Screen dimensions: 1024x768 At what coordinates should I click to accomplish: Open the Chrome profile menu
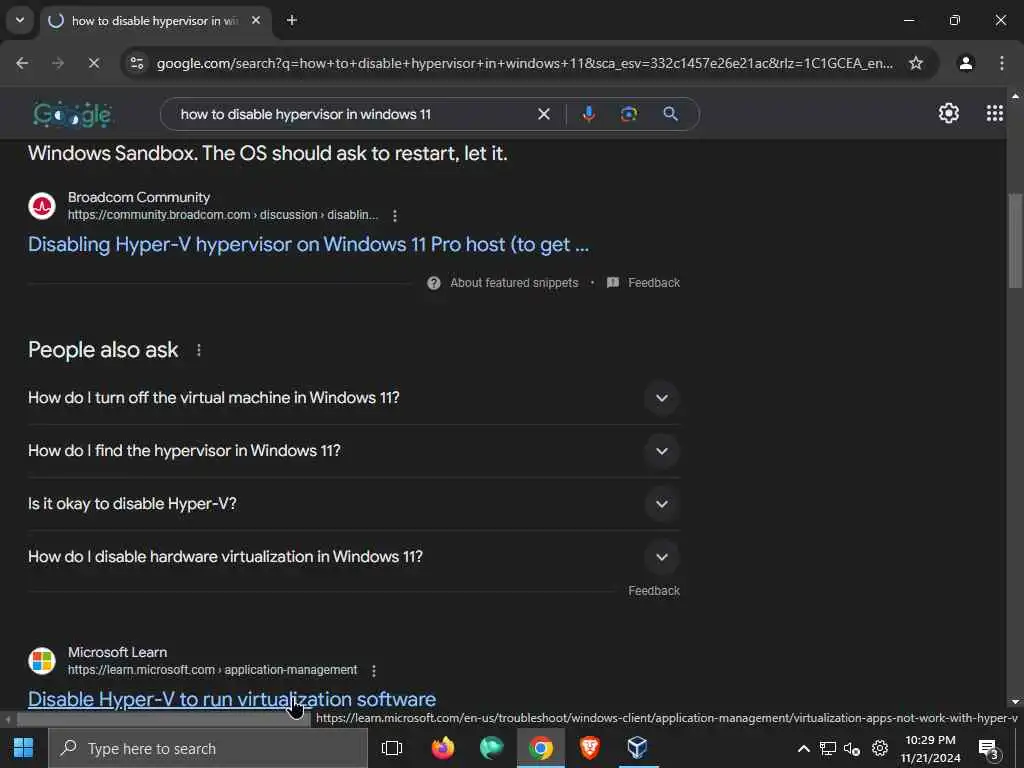pyautogui.click(x=966, y=63)
